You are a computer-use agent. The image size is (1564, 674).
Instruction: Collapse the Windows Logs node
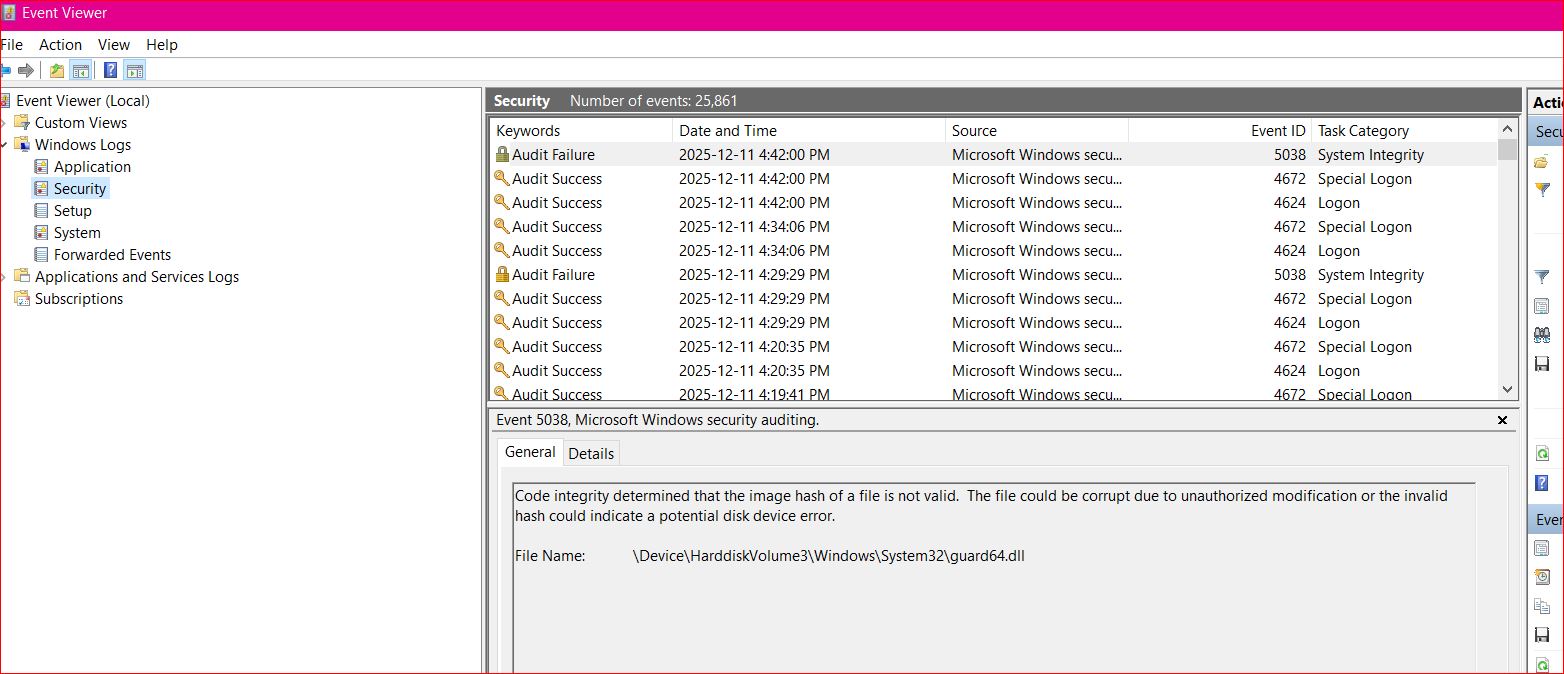[x=4, y=145]
